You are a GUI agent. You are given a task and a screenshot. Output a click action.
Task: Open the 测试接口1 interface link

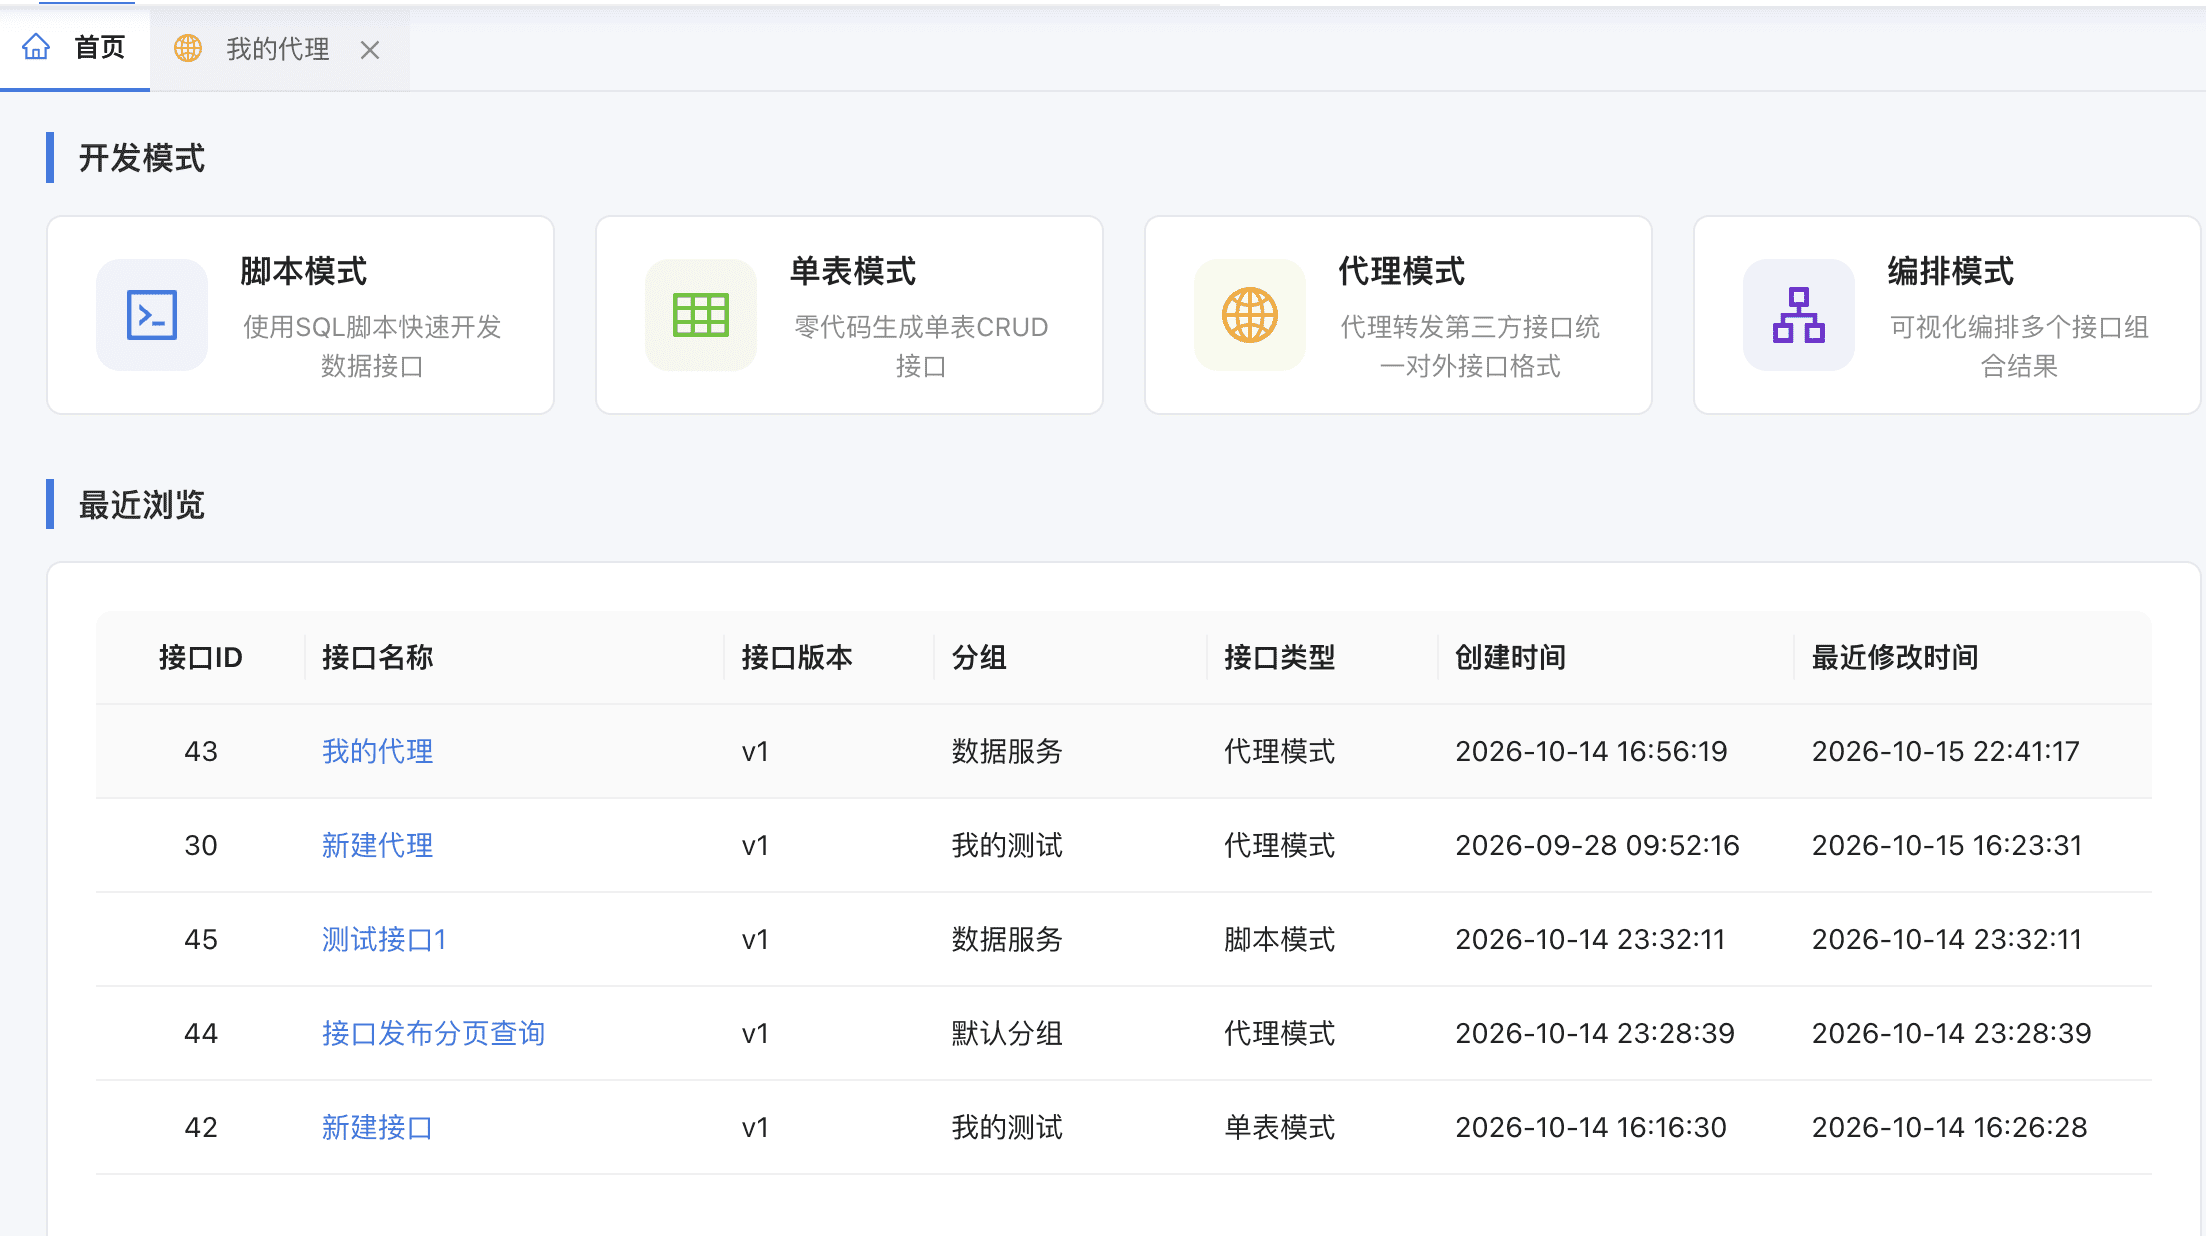pyautogui.click(x=384, y=939)
